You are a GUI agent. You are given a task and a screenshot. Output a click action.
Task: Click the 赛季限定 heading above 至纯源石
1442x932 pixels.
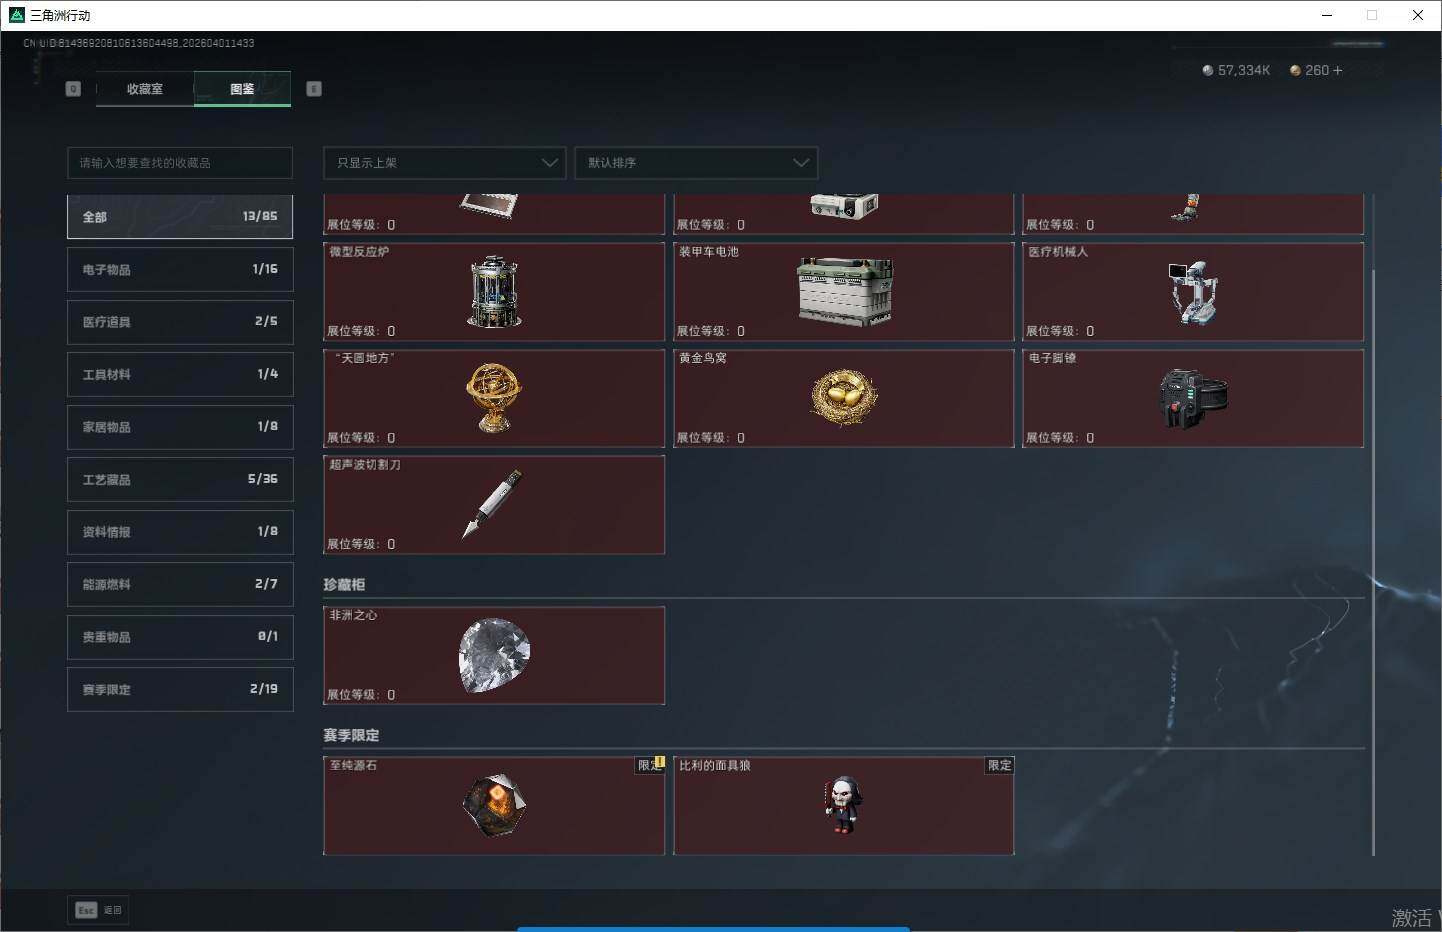pyautogui.click(x=351, y=735)
